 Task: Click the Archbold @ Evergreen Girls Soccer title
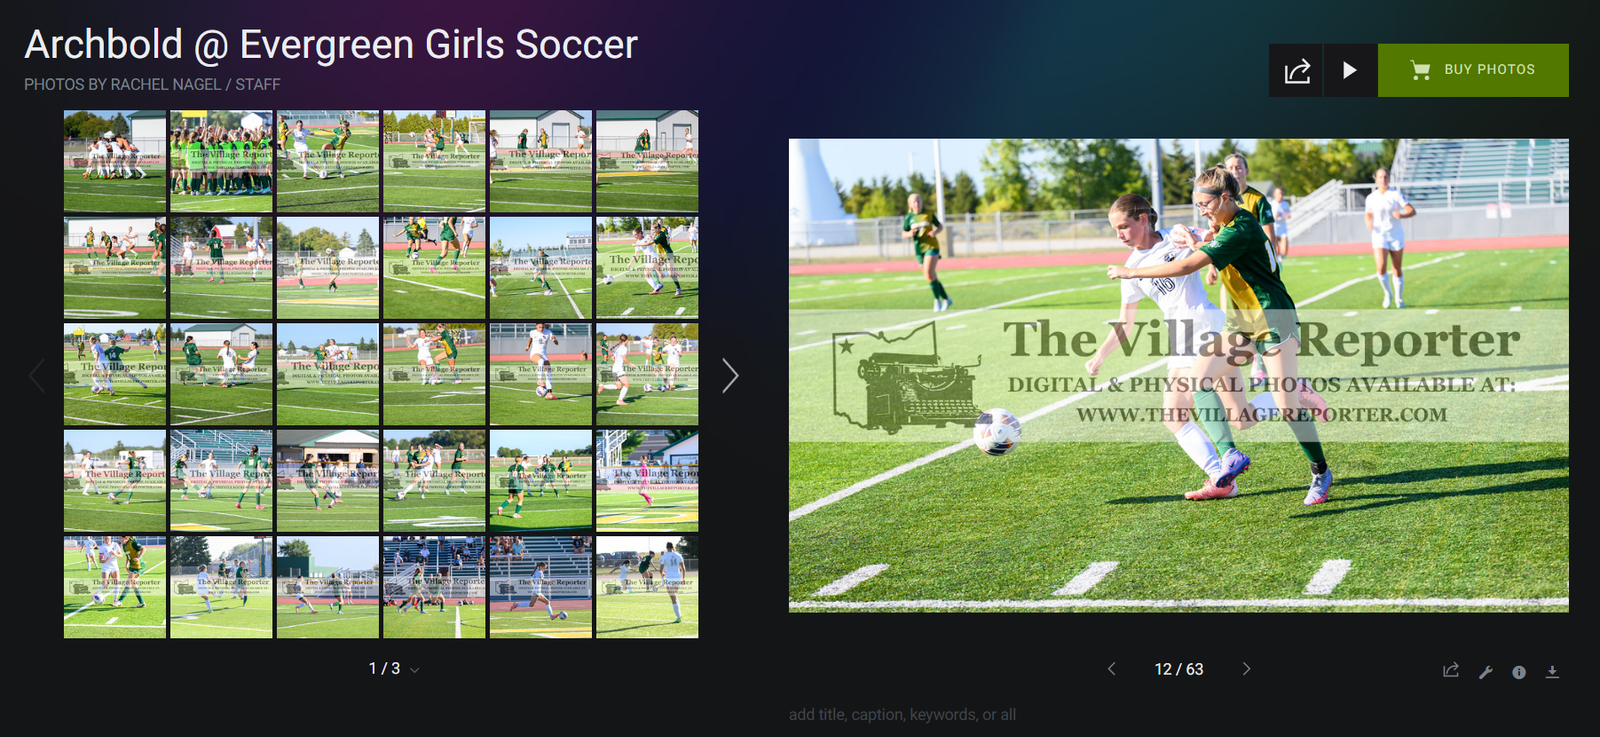(331, 45)
